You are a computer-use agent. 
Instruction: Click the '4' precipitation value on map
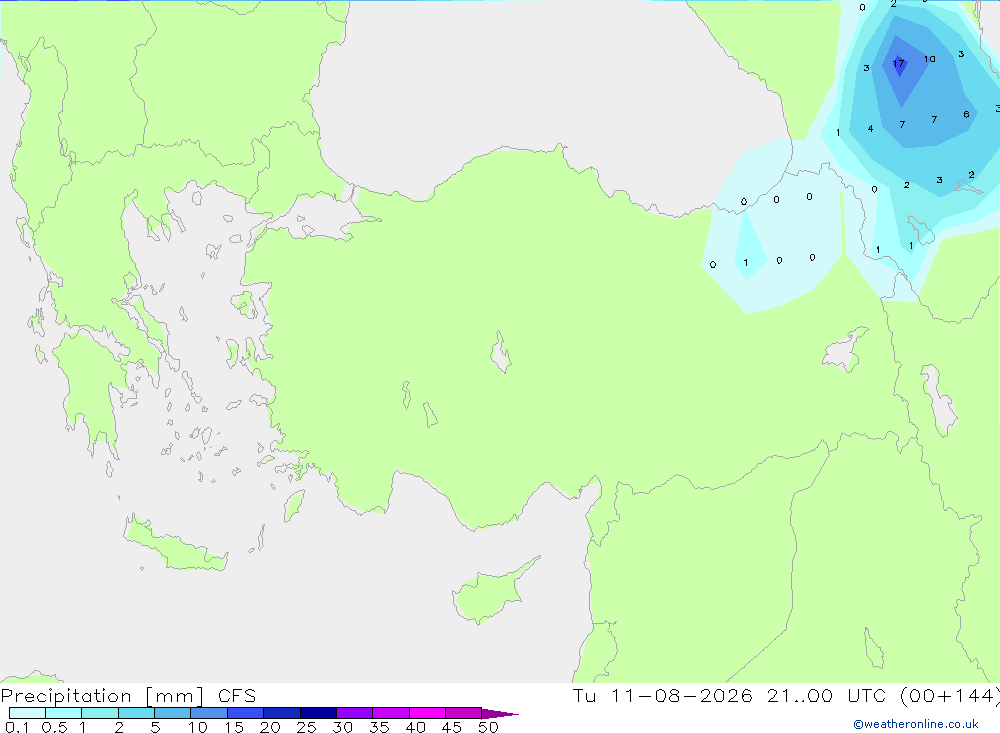(870, 128)
